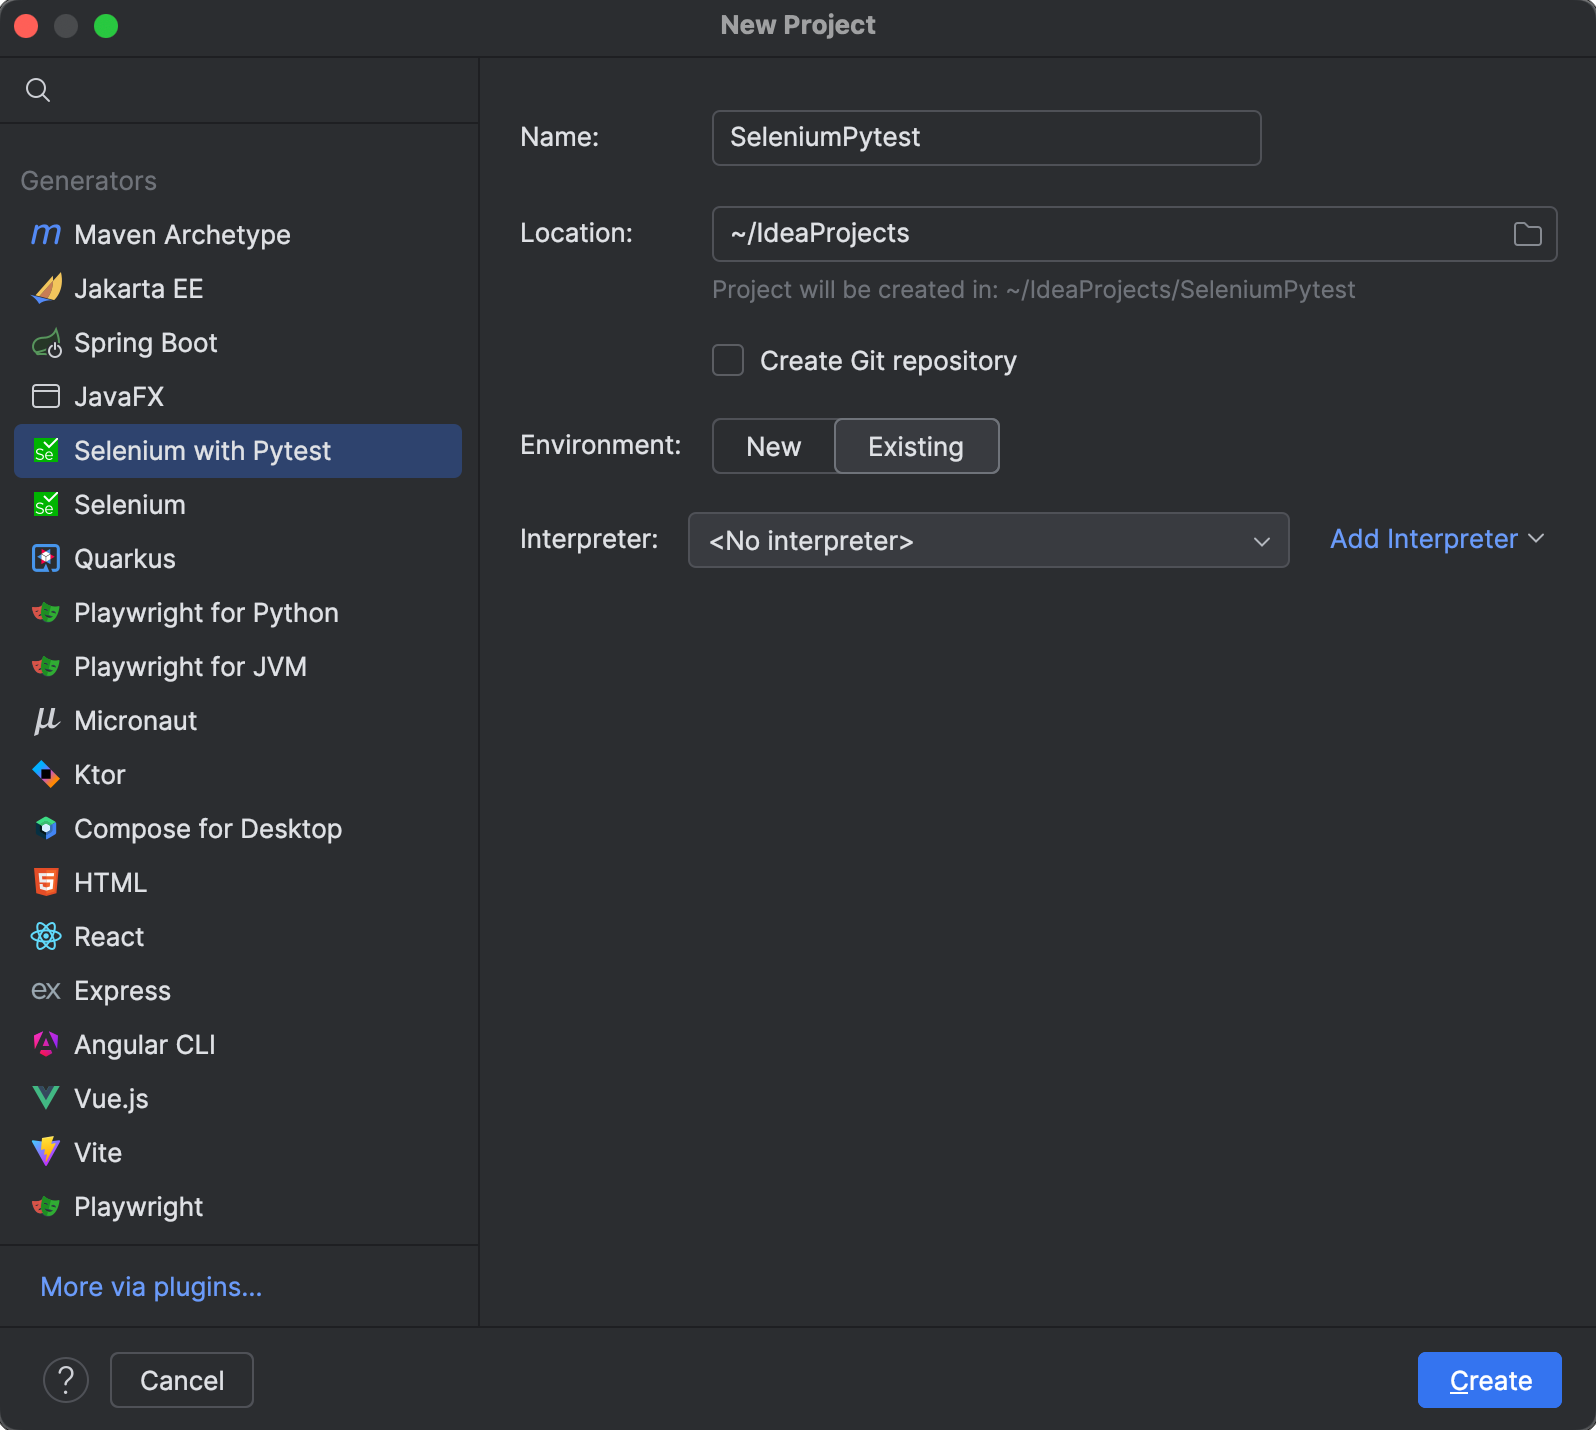Click the plain Selenium generator icon
This screenshot has width=1596, height=1430.
coord(46,504)
